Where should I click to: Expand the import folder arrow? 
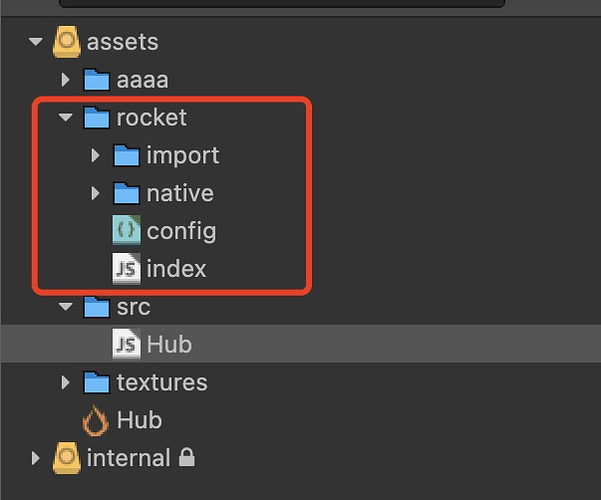(x=96, y=156)
